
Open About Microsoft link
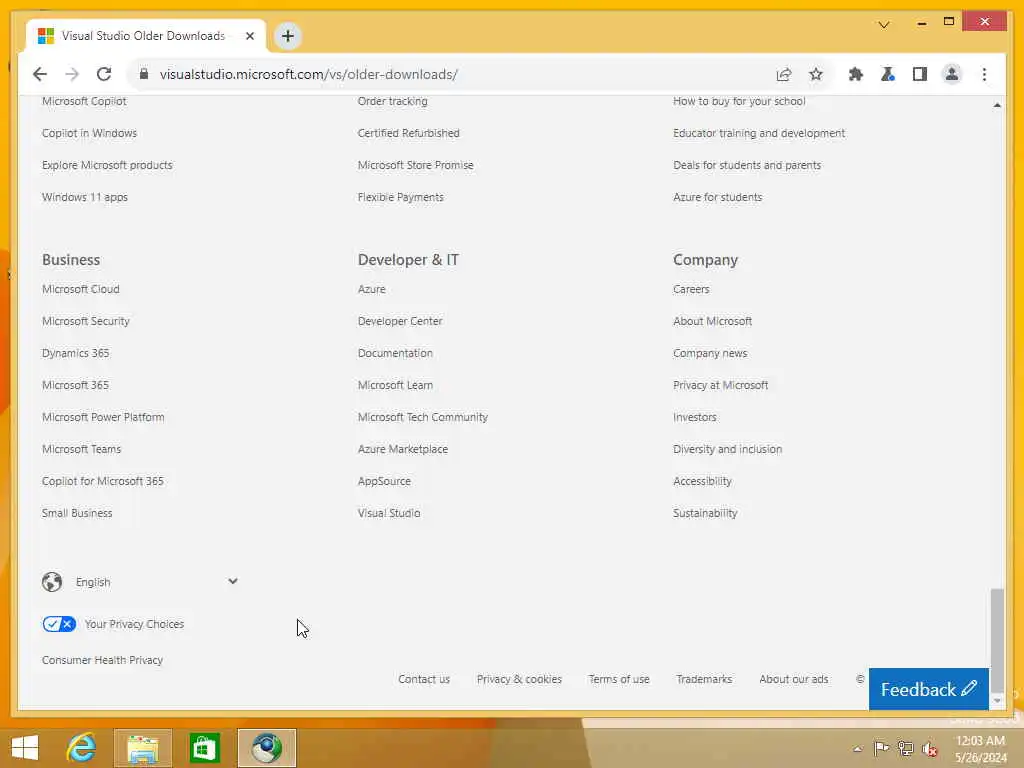pyautogui.click(x=712, y=321)
